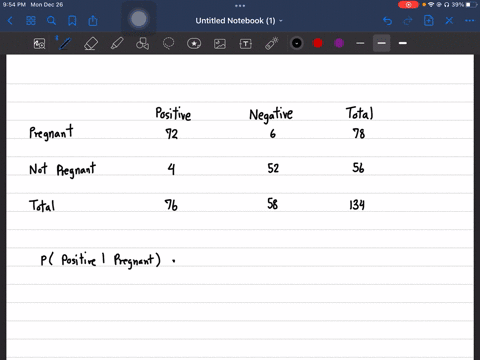The width and height of the screenshot is (480, 360).
Task: Select the Image insert tool
Action: 220,44
